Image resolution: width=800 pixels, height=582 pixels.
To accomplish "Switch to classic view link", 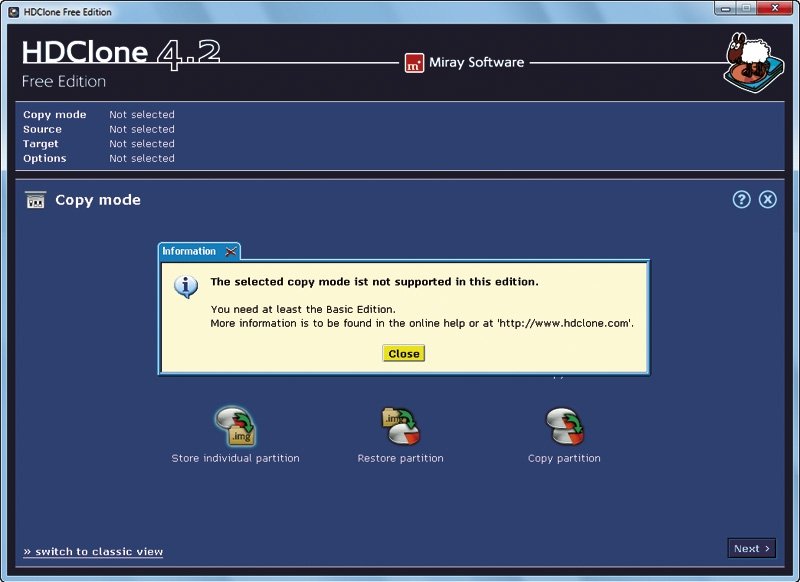I will click(x=93, y=551).
